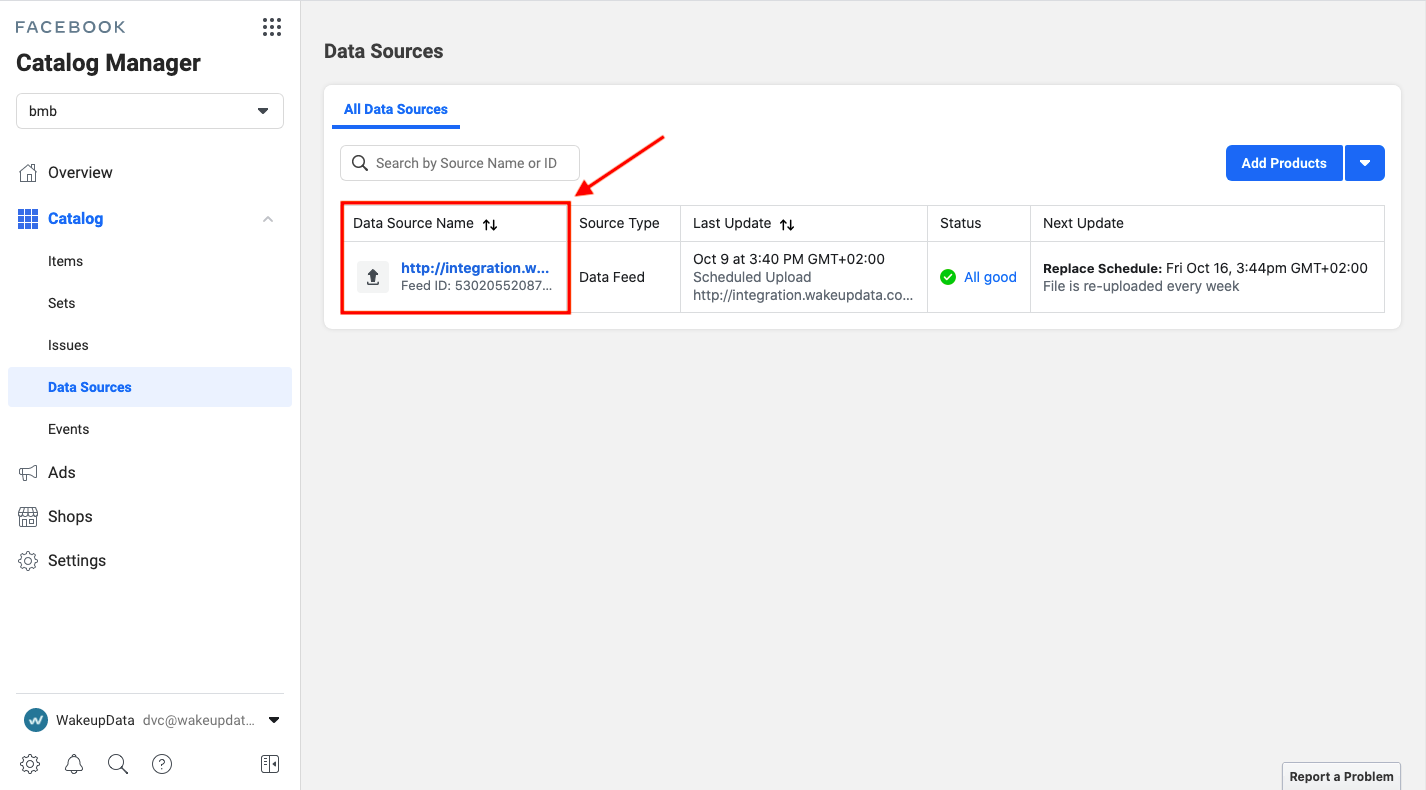Open the All good status link

[x=990, y=277]
